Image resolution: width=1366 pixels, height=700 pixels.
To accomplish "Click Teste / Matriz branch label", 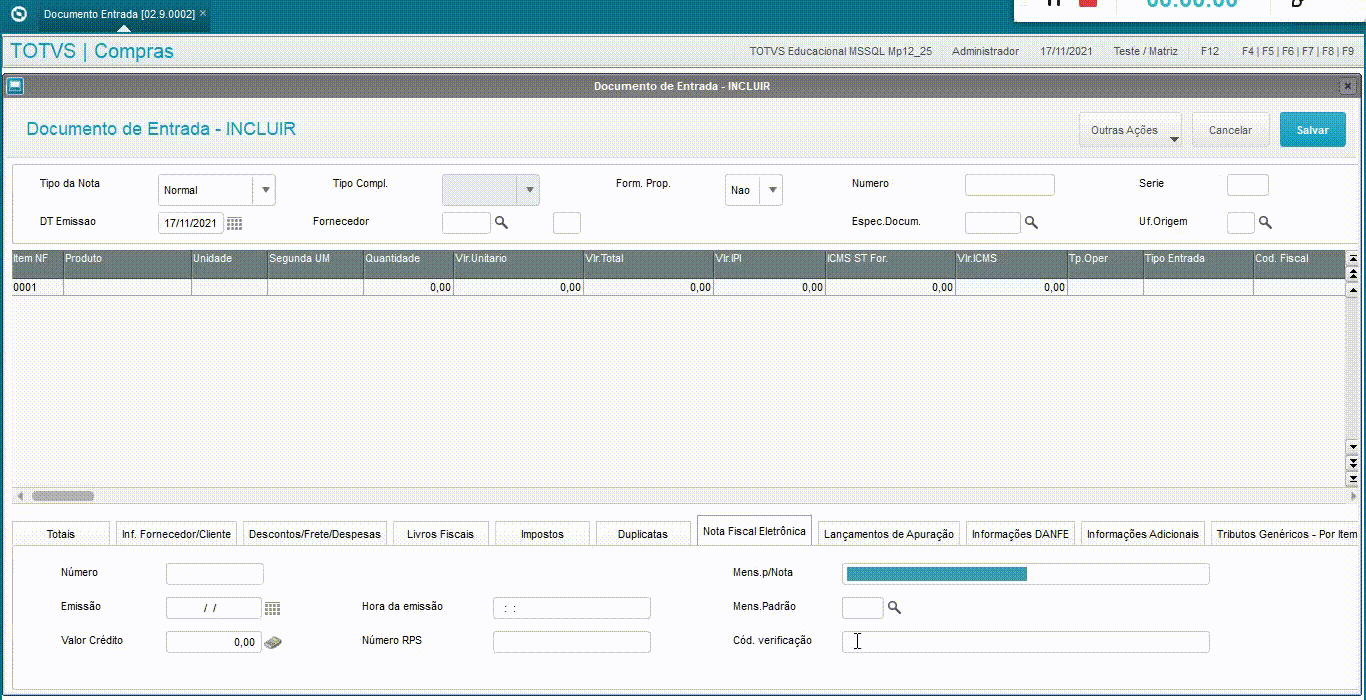I will [1146, 51].
